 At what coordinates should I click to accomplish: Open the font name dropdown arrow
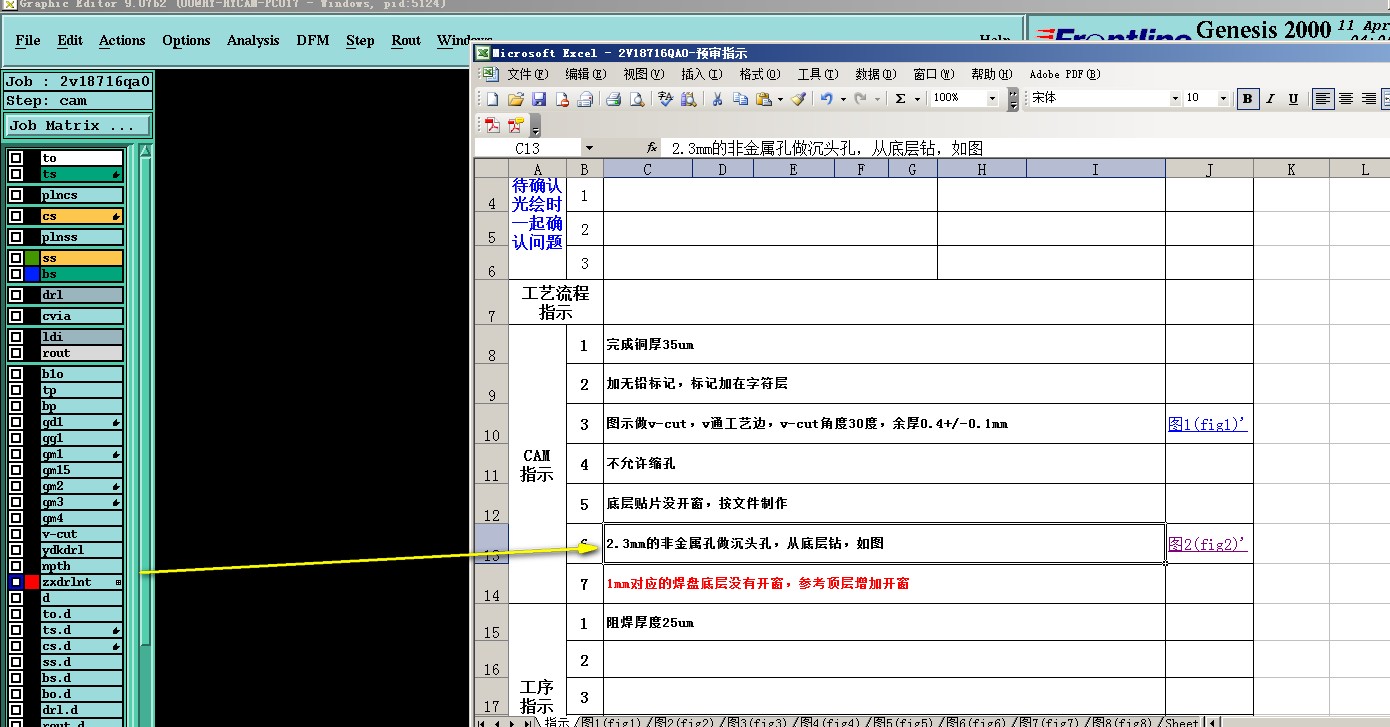click(x=1175, y=99)
